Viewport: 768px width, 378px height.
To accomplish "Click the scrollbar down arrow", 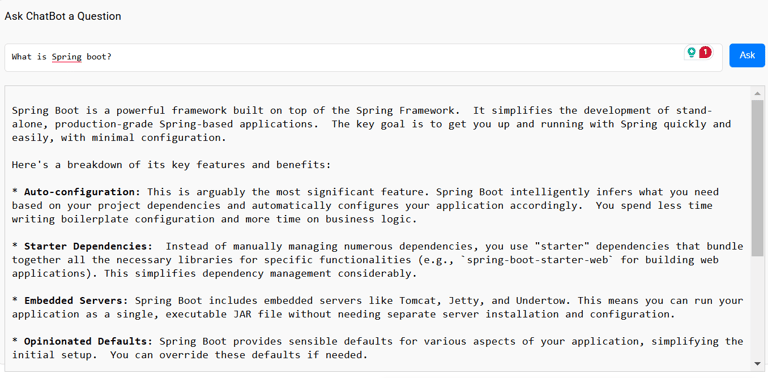I will click(x=757, y=363).
